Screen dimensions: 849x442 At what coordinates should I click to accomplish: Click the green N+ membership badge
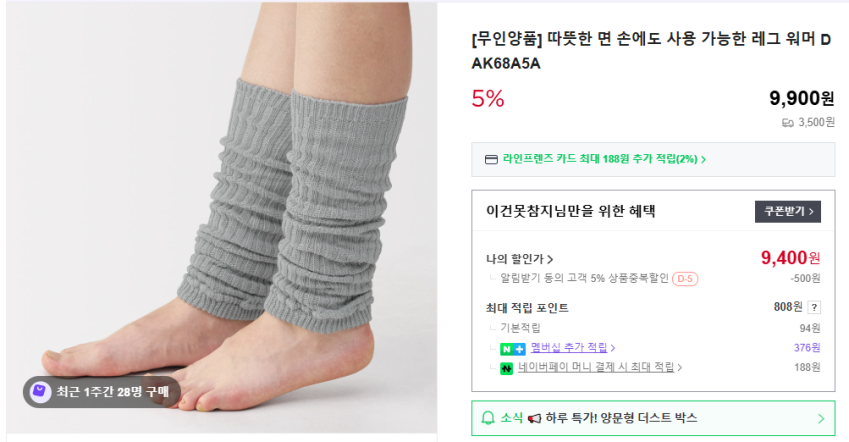(x=512, y=349)
